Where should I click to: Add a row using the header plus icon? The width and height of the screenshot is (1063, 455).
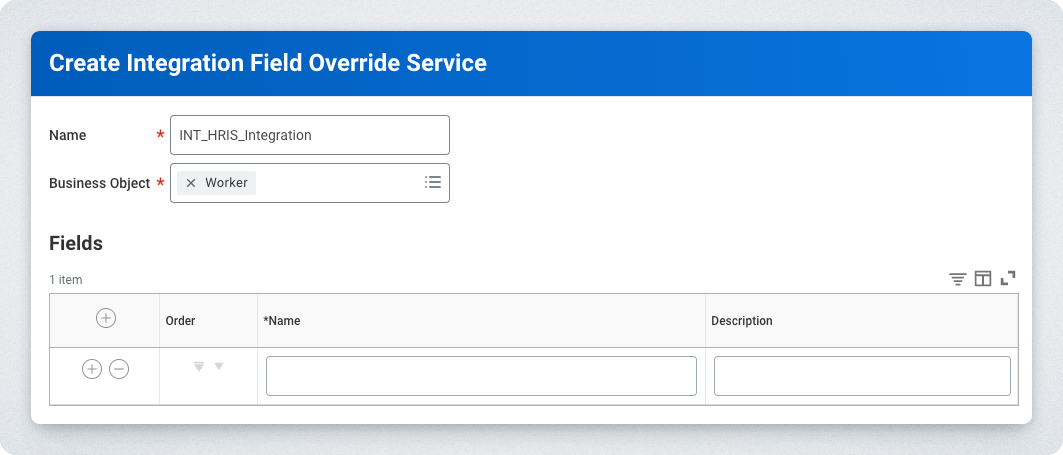[x=105, y=318]
